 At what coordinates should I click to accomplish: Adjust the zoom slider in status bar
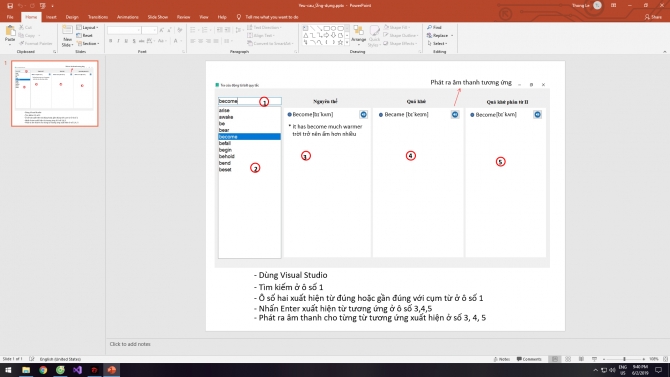click(x=624, y=359)
